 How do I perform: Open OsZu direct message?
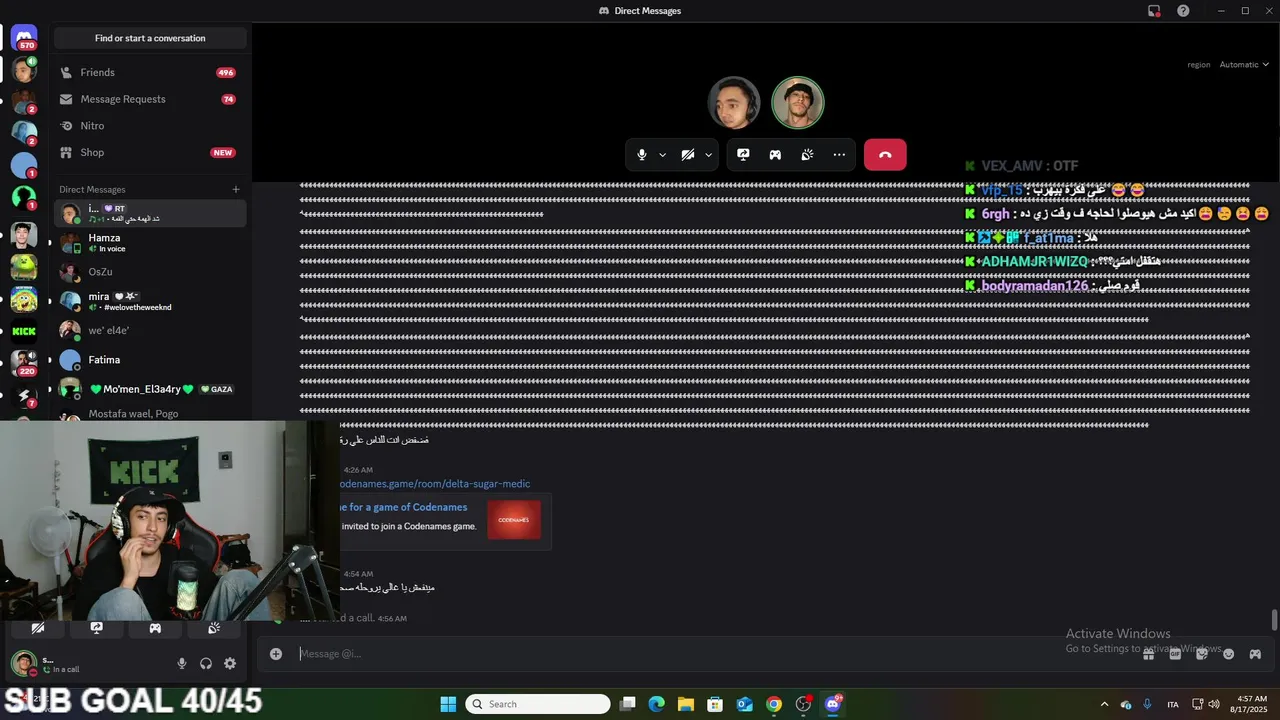[x=150, y=272]
